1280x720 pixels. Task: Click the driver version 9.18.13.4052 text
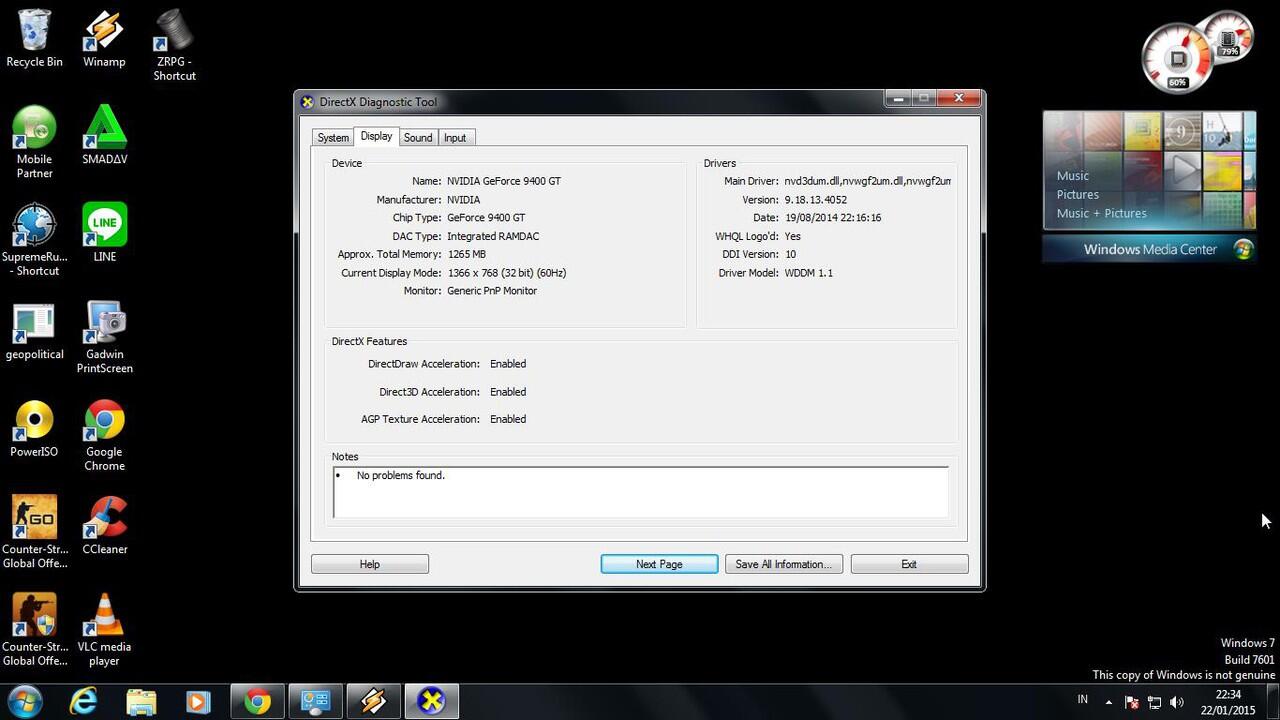coord(815,199)
